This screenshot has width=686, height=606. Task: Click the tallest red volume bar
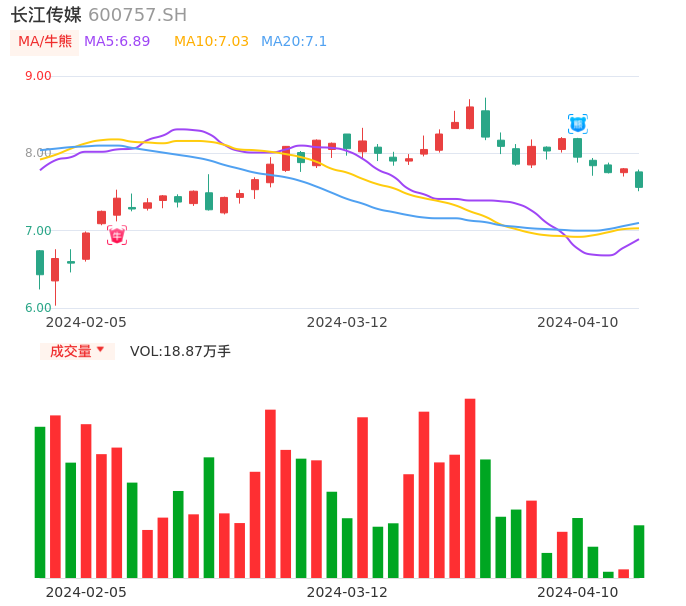(470, 488)
